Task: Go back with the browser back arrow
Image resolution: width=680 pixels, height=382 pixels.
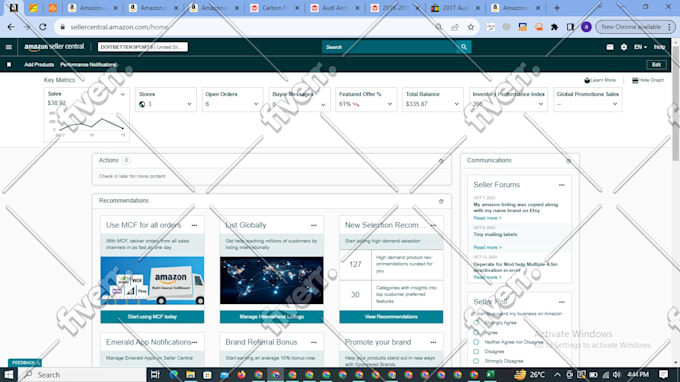Action: point(11,27)
